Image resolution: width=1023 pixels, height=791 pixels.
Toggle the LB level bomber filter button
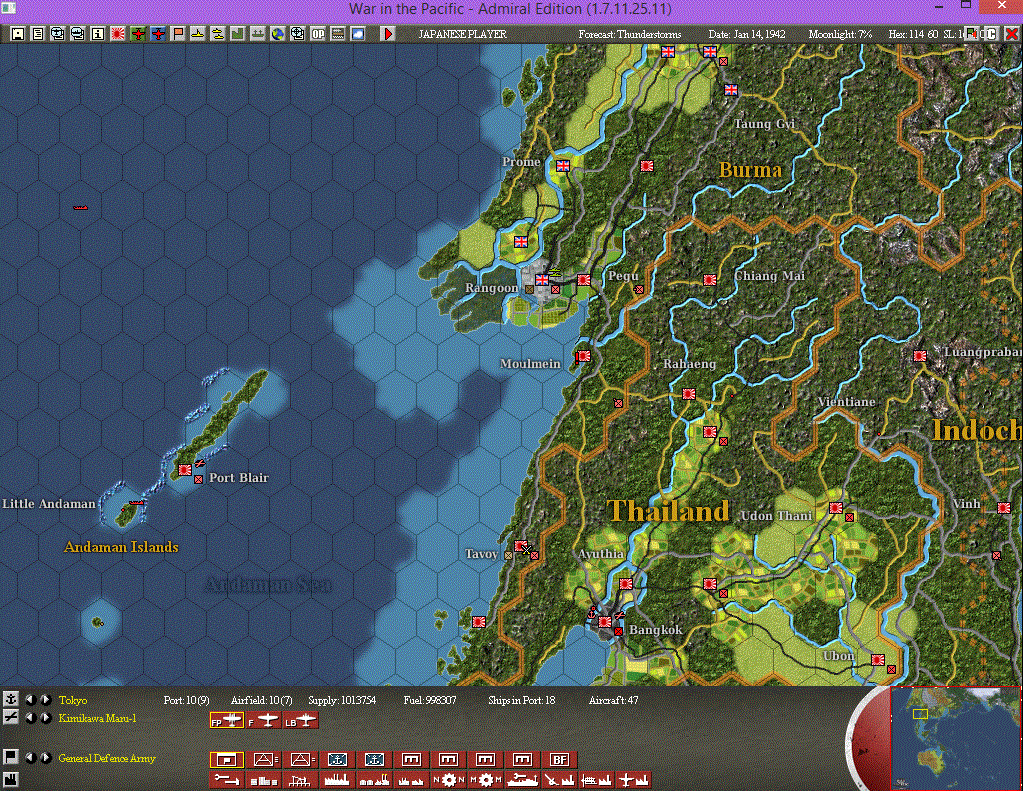[301, 721]
